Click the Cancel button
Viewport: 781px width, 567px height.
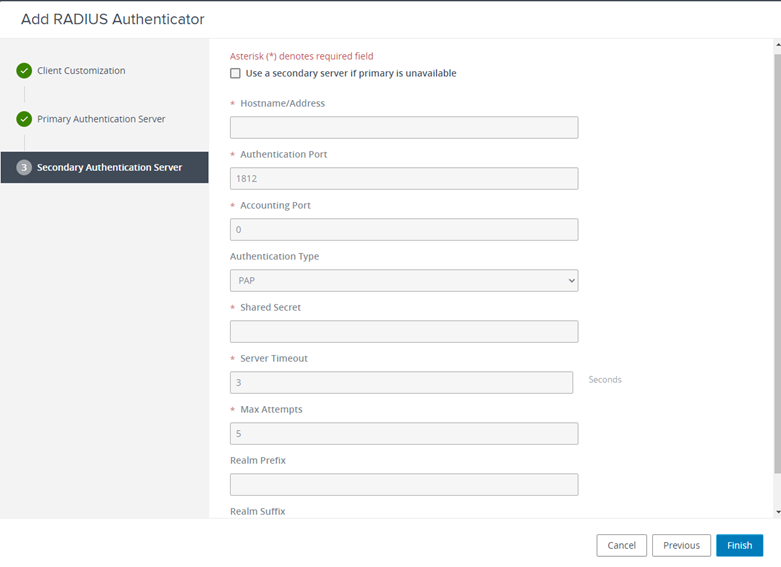pos(621,545)
